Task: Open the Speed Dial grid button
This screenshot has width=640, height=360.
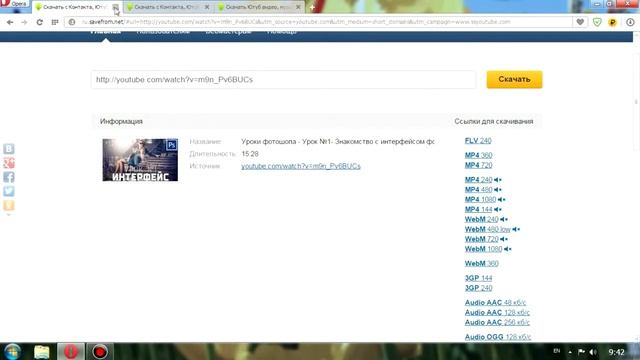Action: click(x=55, y=22)
